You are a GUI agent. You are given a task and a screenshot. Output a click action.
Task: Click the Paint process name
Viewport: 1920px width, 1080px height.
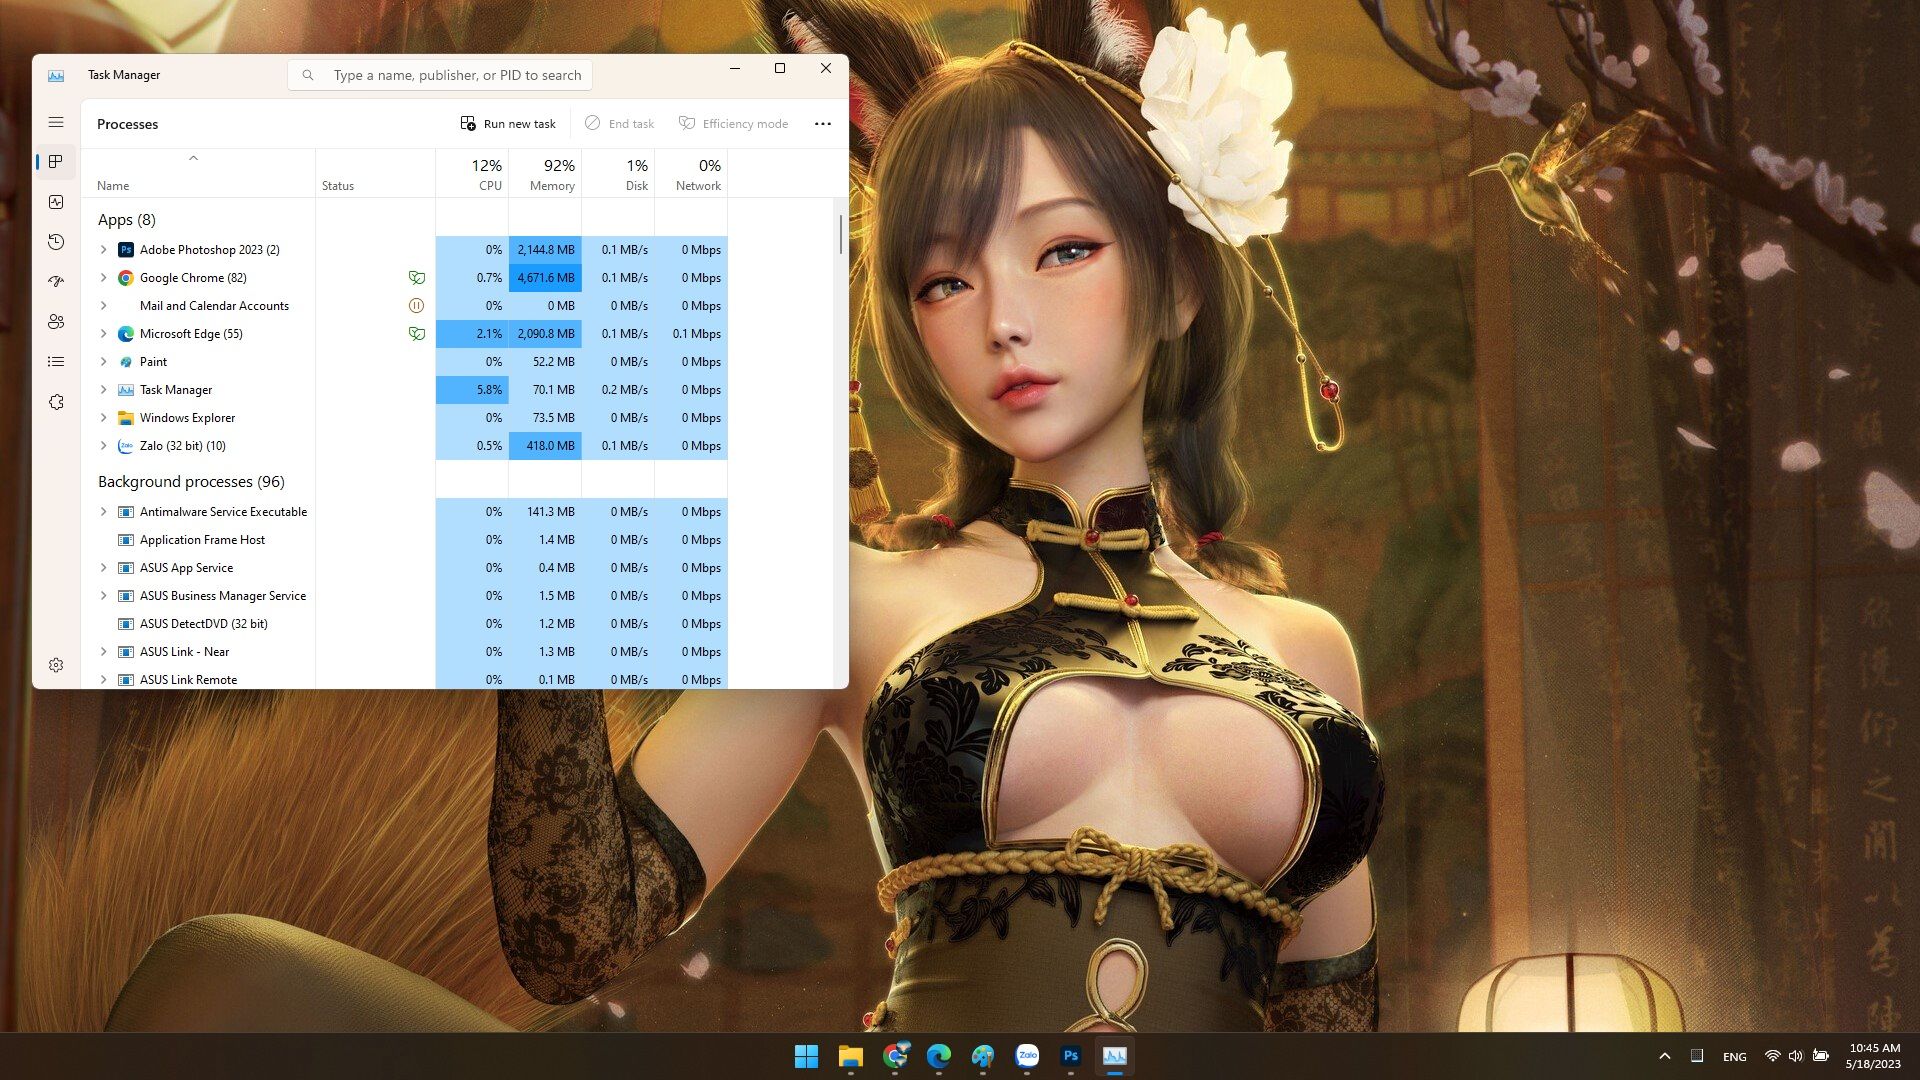pos(153,362)
